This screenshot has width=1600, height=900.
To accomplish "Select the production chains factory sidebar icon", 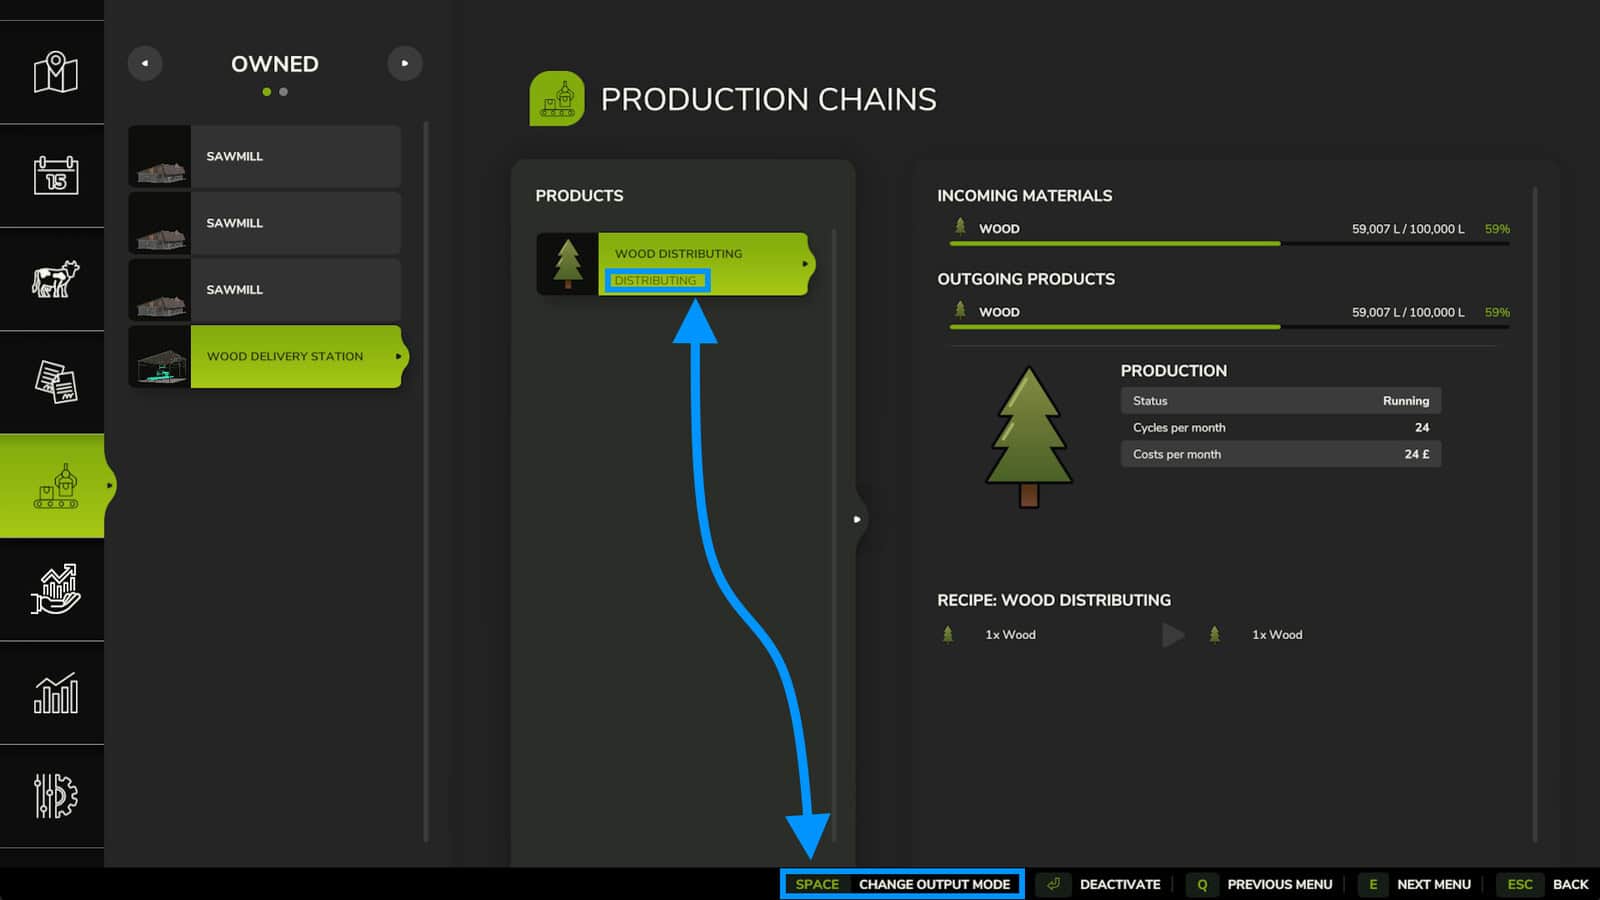I will click(55, 486).
